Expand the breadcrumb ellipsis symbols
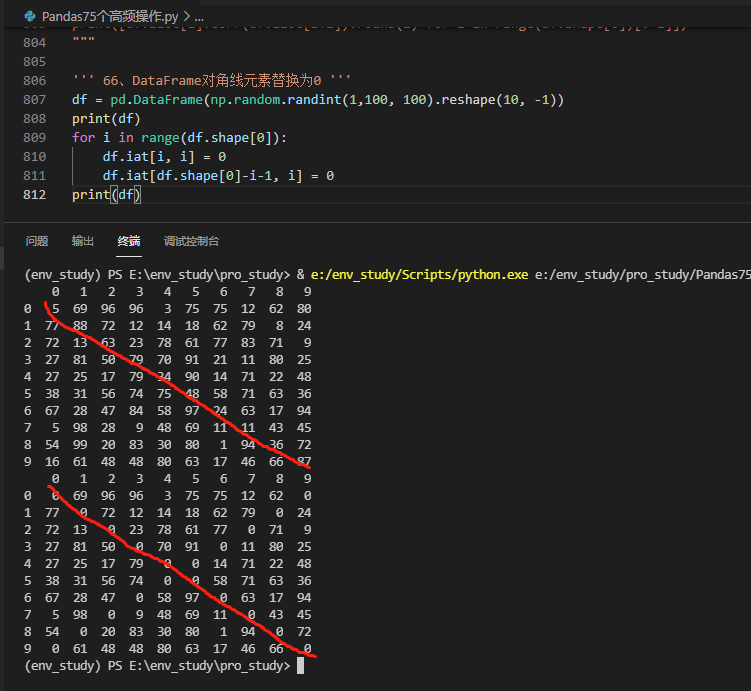 point(199,17)
